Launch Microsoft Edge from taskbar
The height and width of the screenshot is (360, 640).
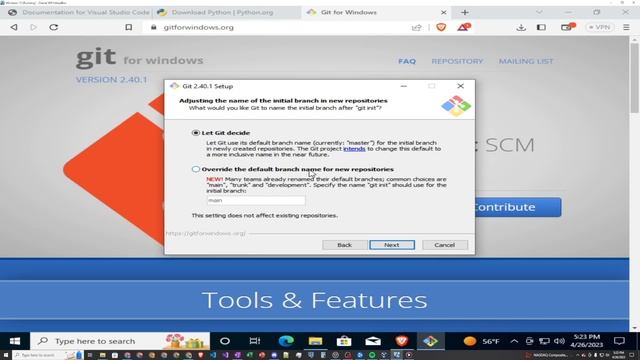coord(286,341)
